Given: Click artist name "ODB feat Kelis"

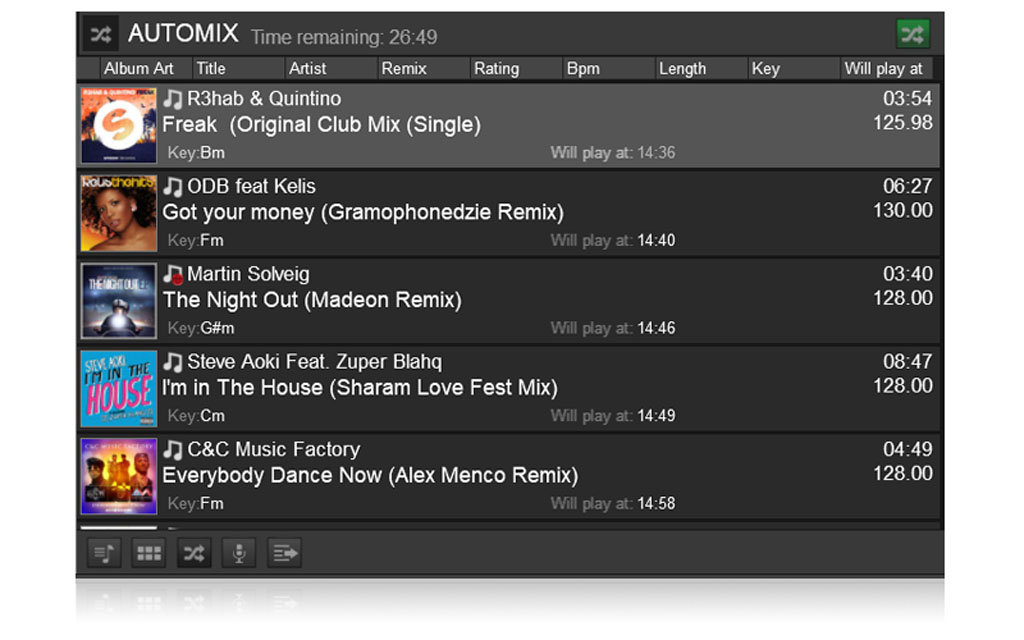Looking at the screenshot, I should 251,187.
